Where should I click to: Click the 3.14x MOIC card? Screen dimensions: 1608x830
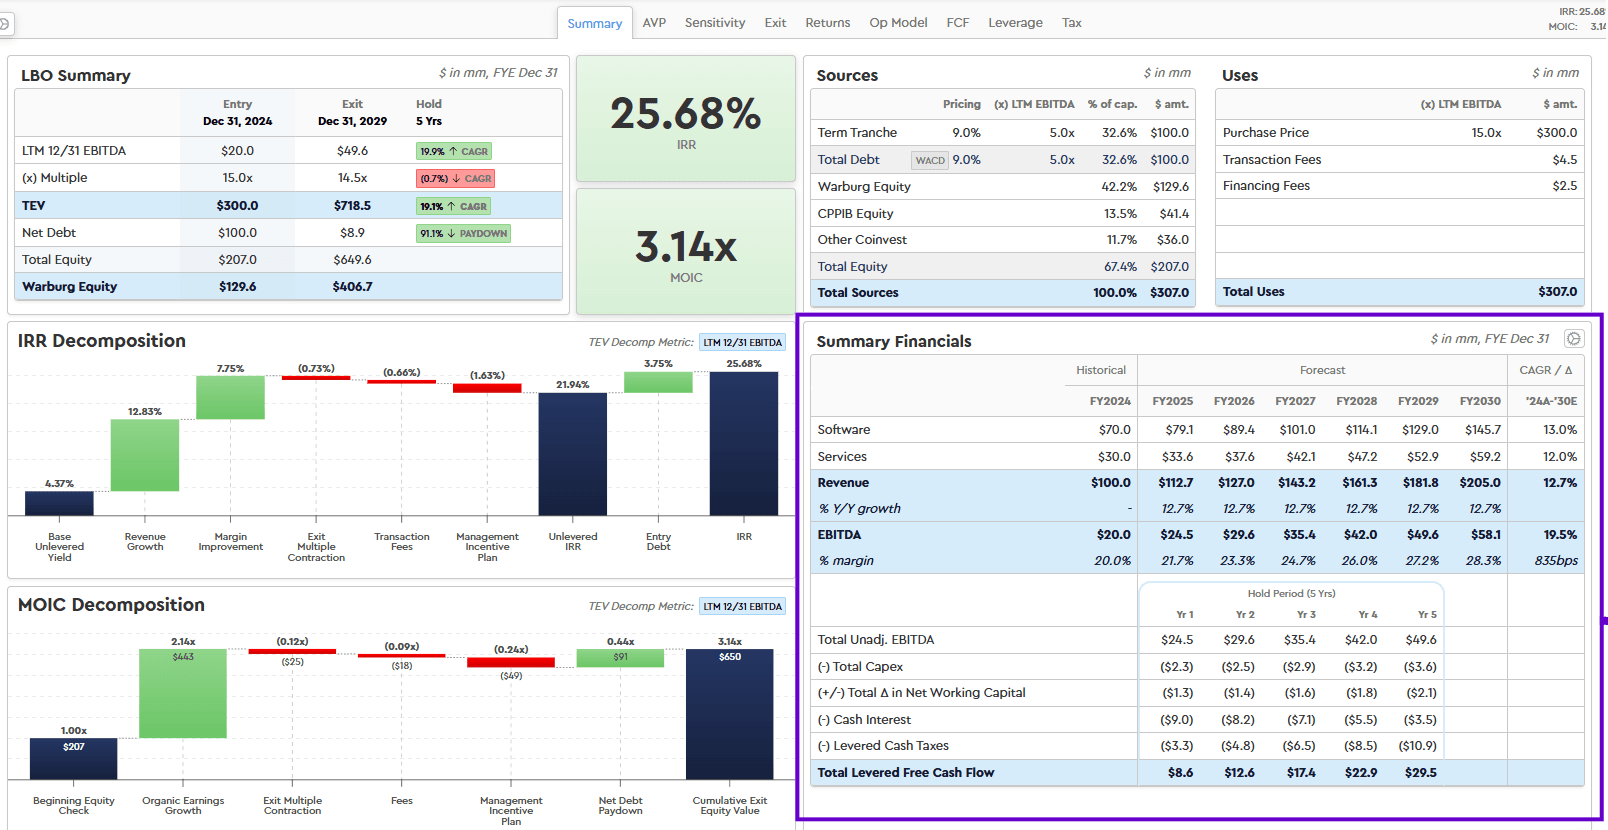(686, 252)
